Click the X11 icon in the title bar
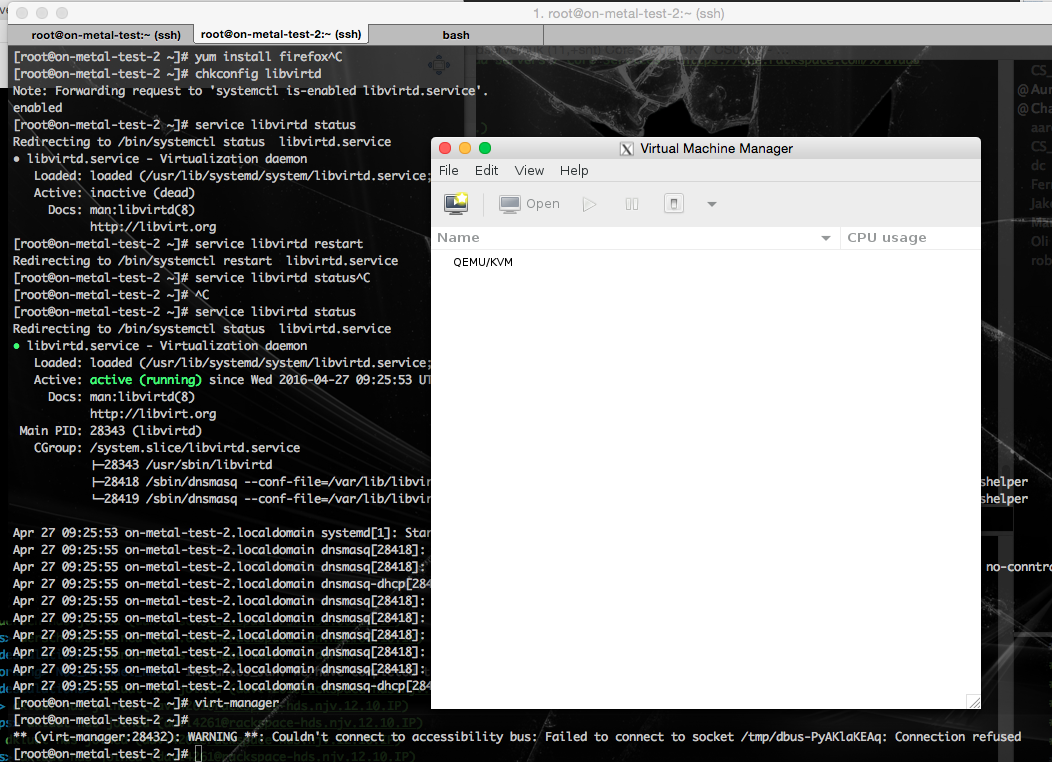The width and height of the screenshot is (1052, 762). pyautogui.click(x=626, y=149)
